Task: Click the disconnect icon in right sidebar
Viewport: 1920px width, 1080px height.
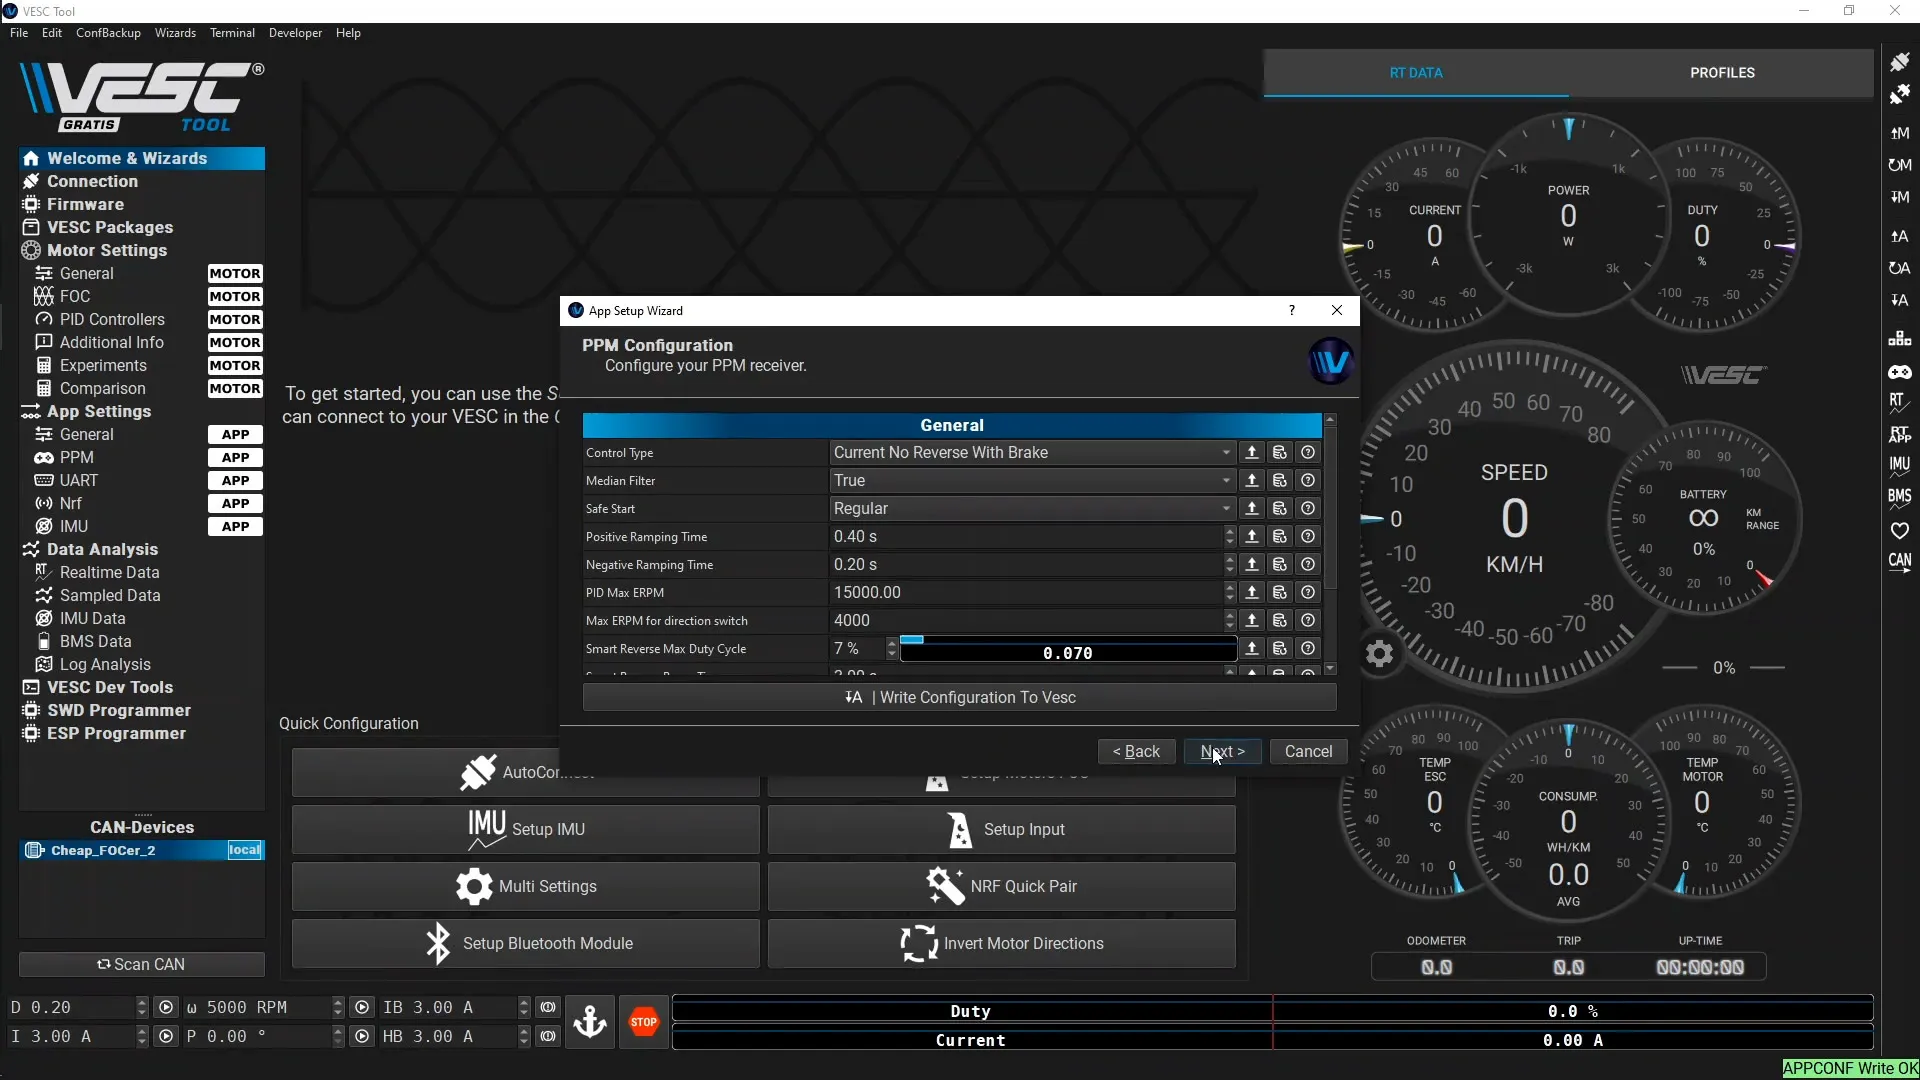Action: [x=1901, y=92]
